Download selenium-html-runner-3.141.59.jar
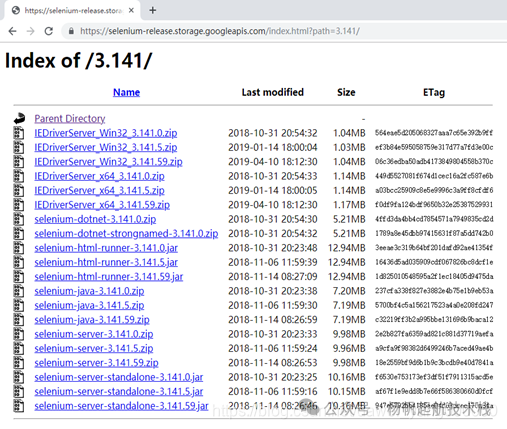 [109, 277]
